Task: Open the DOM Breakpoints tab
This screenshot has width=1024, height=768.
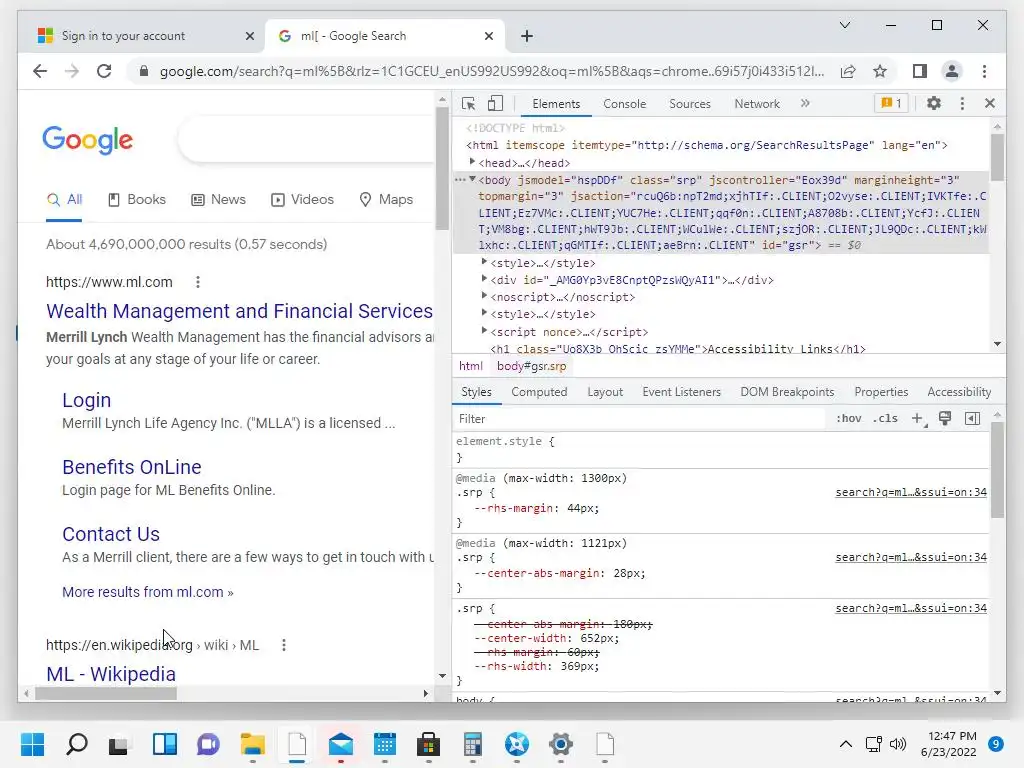Action: (787, 392)
